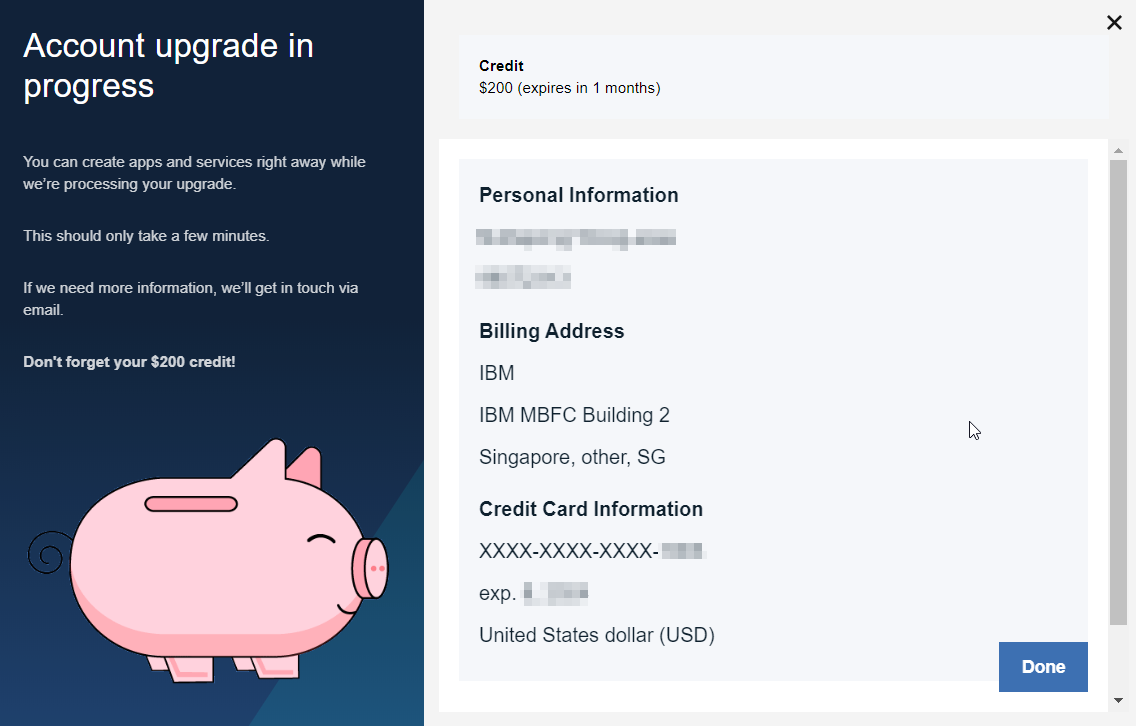Click the vertical scrollbar thumb
This screenshot has width=1136, height=726.
tap(1118, 392)
